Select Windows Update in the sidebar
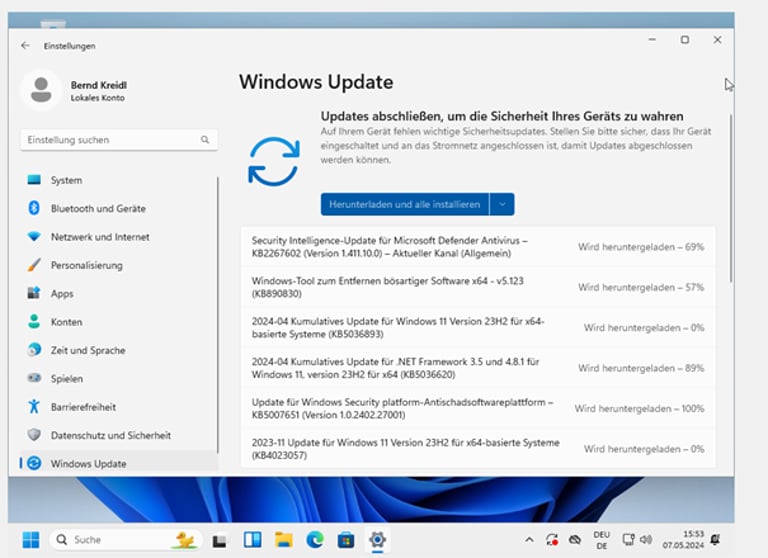The image size is (768, 558). (119, 463)
